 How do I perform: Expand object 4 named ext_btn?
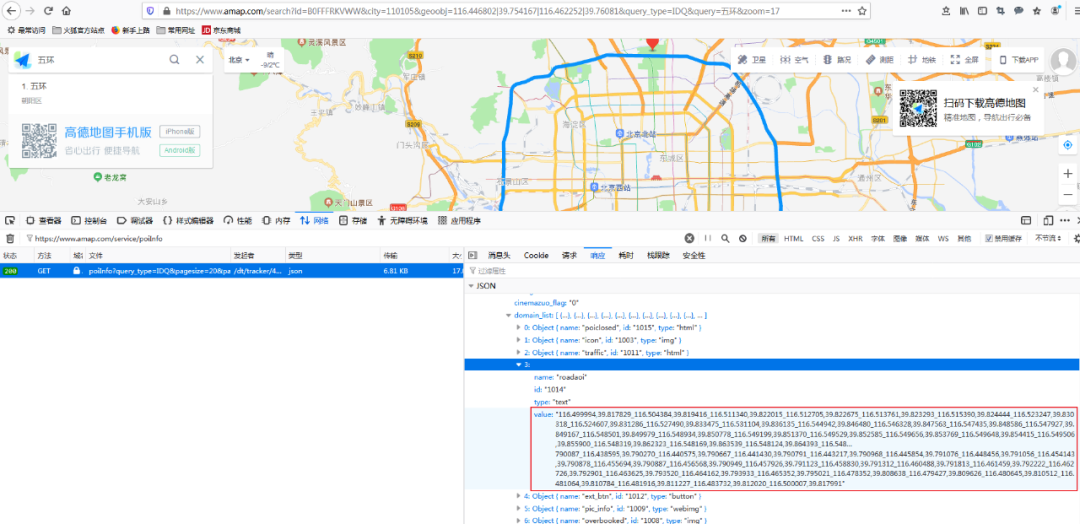tap(519, 496)
